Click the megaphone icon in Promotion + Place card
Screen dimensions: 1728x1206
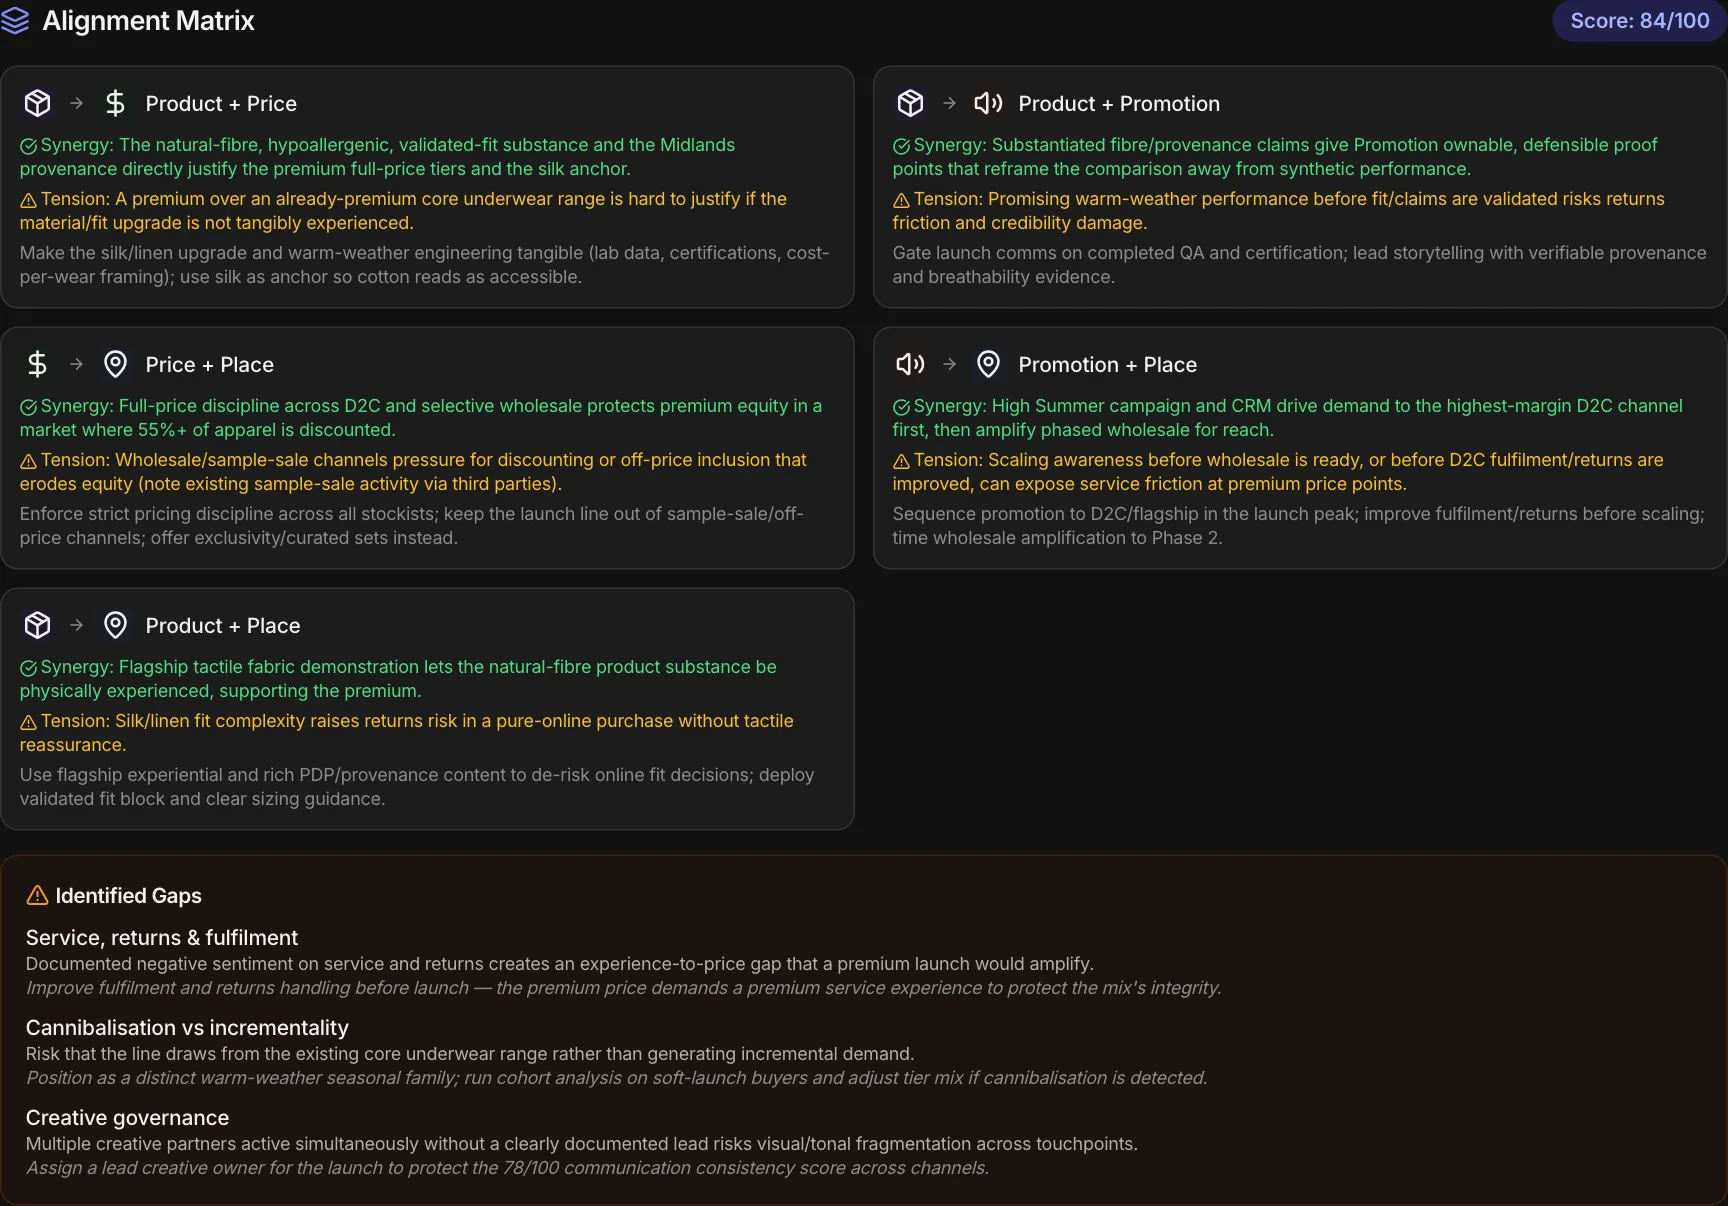(910, 364)
